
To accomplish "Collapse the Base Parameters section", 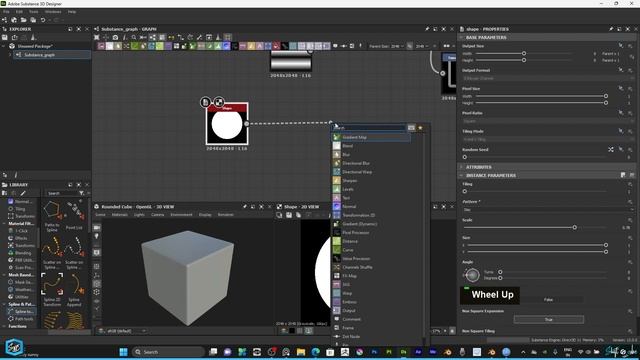I will tap(462, 37).
